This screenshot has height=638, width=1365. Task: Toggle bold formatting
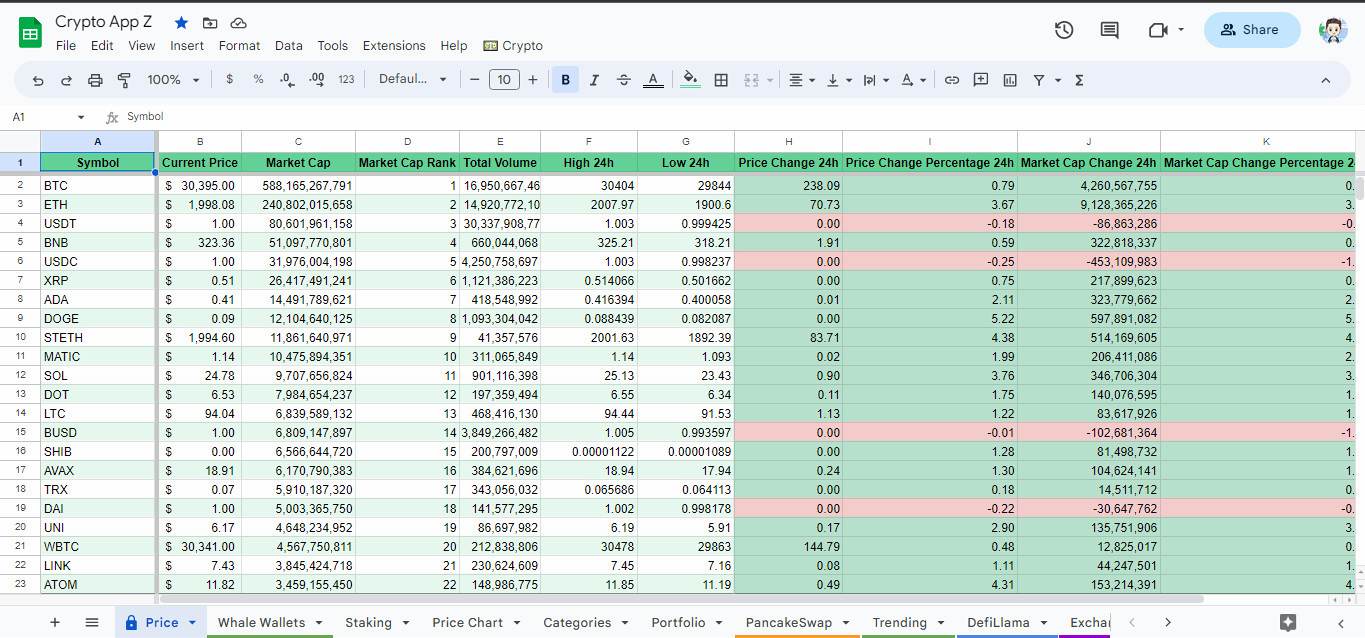[566, 80]
